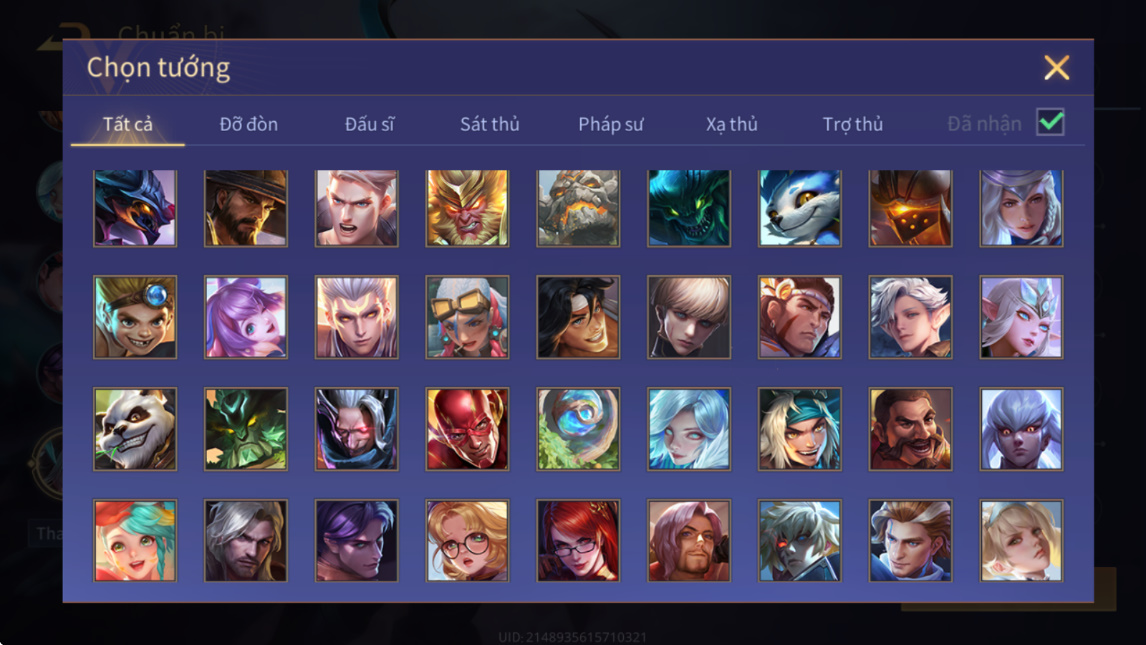This screenshot has height=645, width=1146.
Task: Select the Monkey King hero portrait
Action: [x=467, y=208]
